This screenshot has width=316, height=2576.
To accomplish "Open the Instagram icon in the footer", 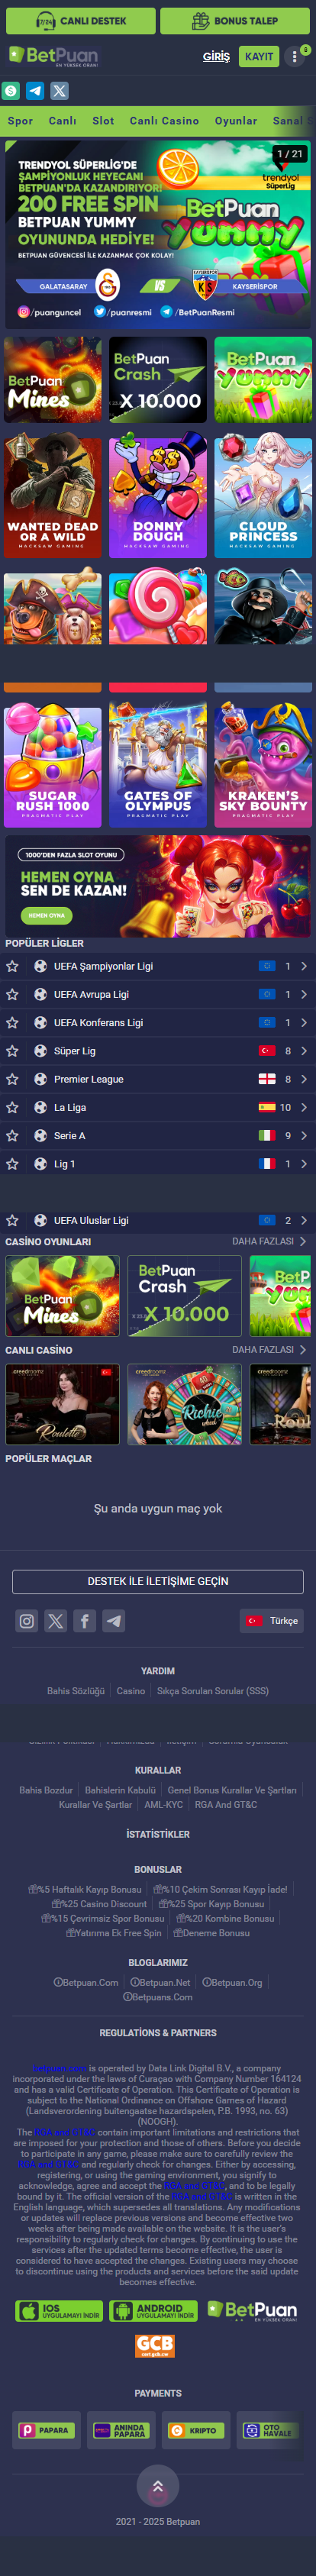I will pos(27,1621).
